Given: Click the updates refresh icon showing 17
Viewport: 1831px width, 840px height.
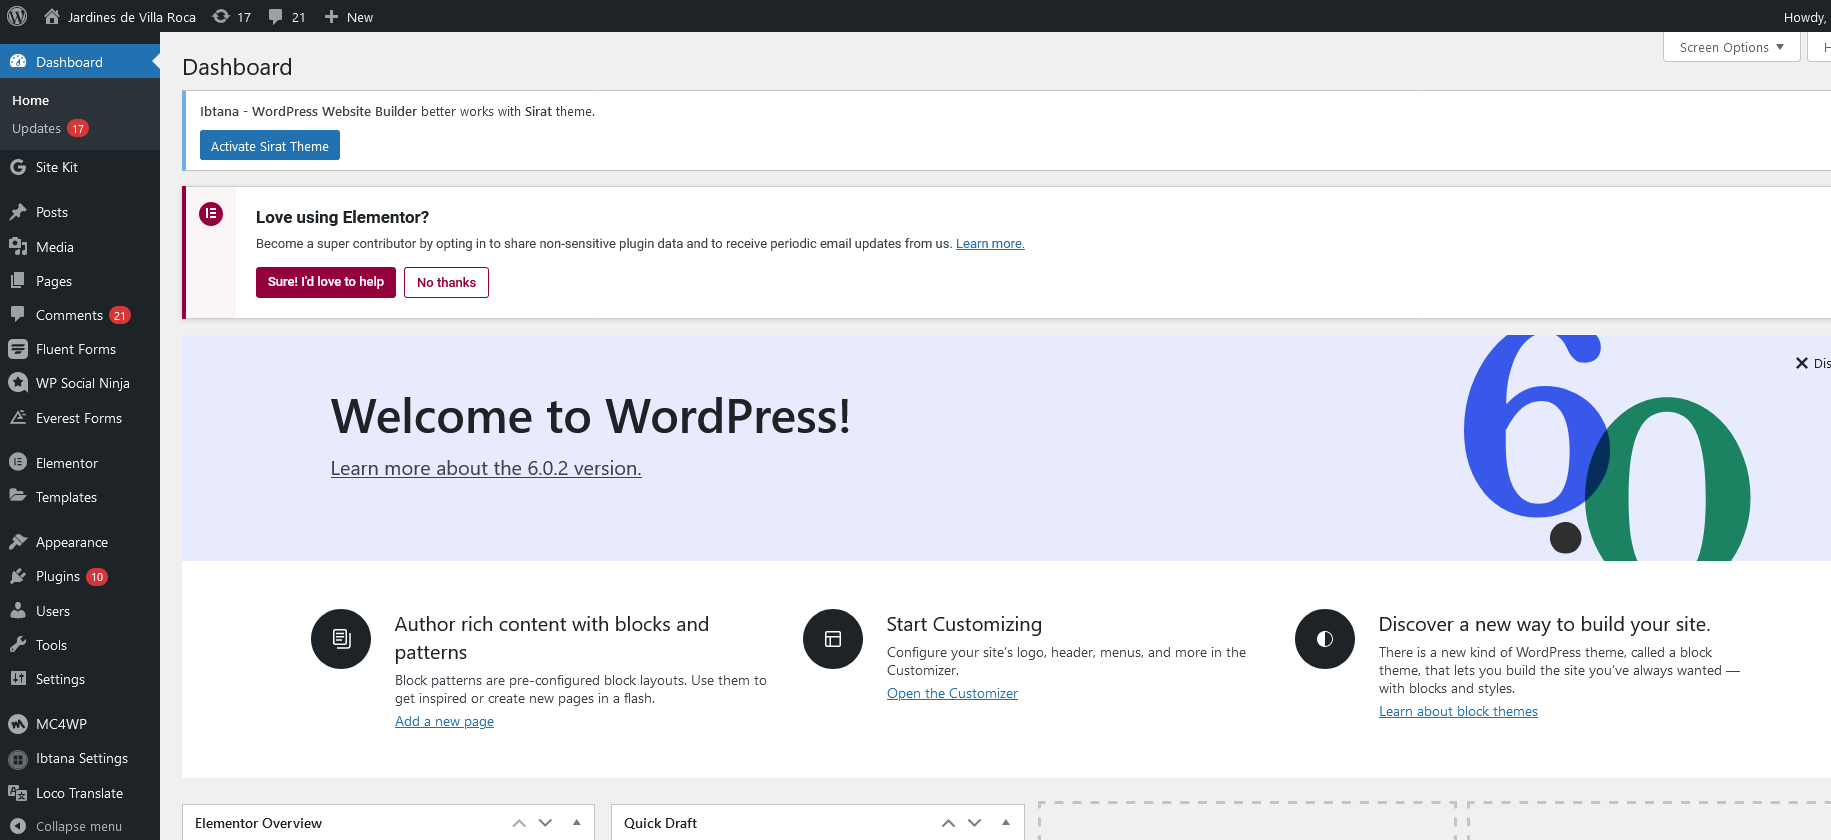Looking at the screenshot, I should (221, 16).
